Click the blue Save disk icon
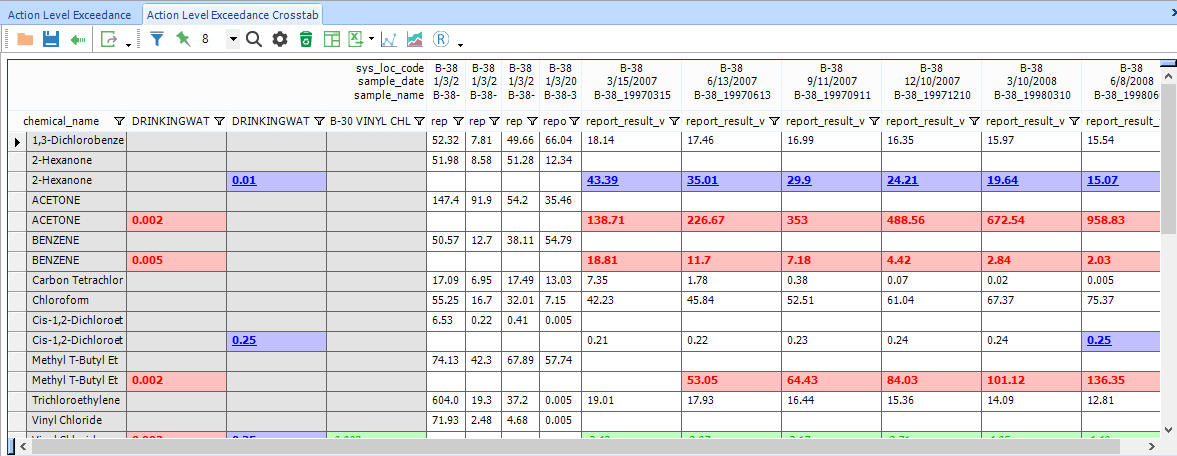This screenshot has height=456, width=1177. pos(51,39)
